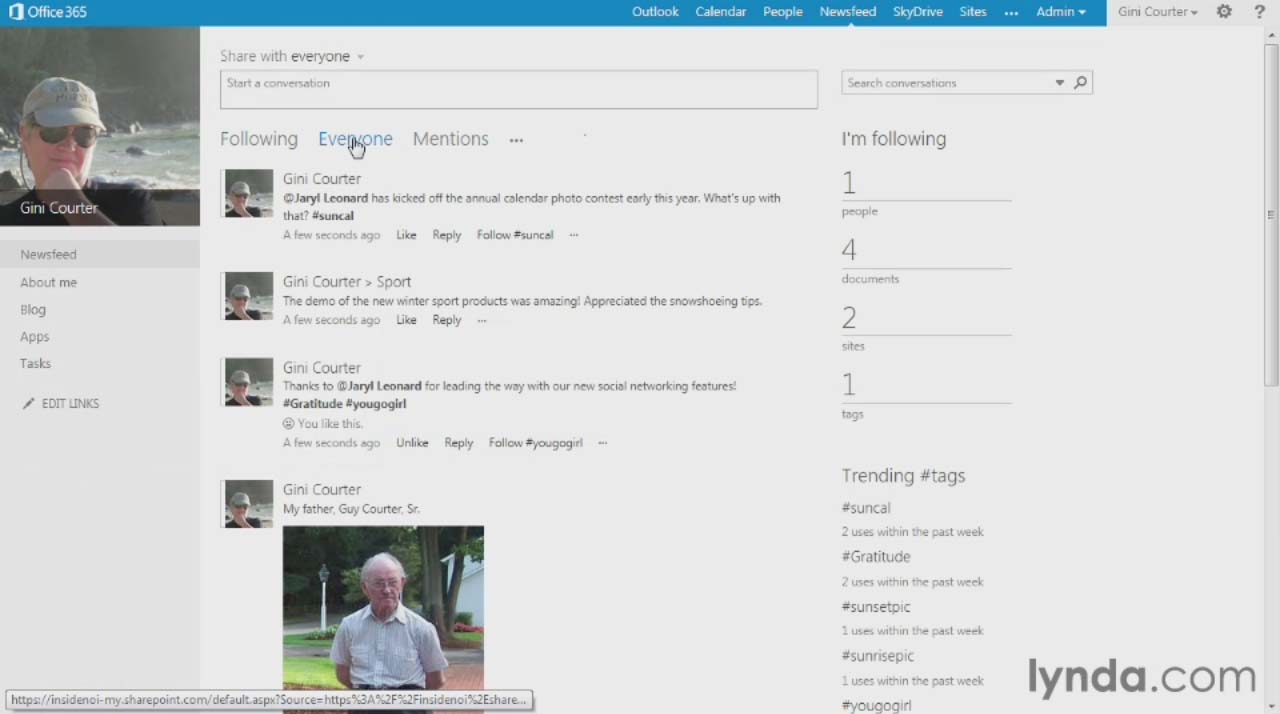Open trending tag #suncal

coord(866,508)
